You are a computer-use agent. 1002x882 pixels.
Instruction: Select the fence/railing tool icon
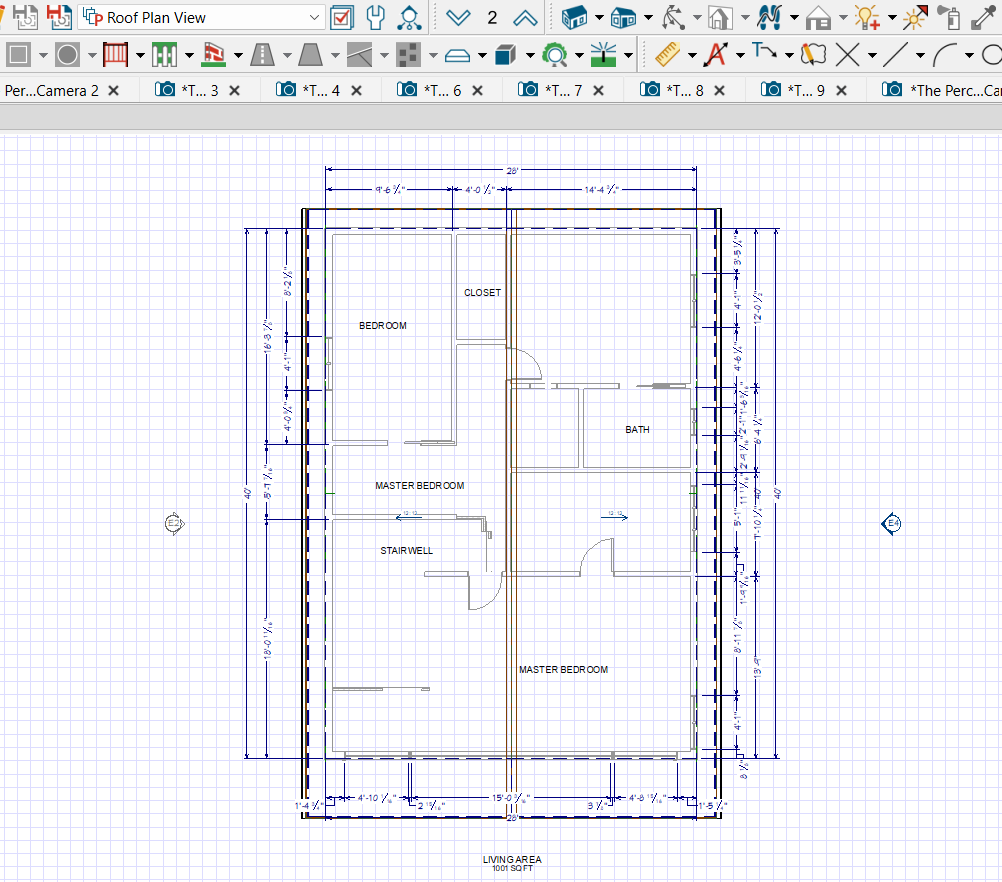click(x=117, y=54)
